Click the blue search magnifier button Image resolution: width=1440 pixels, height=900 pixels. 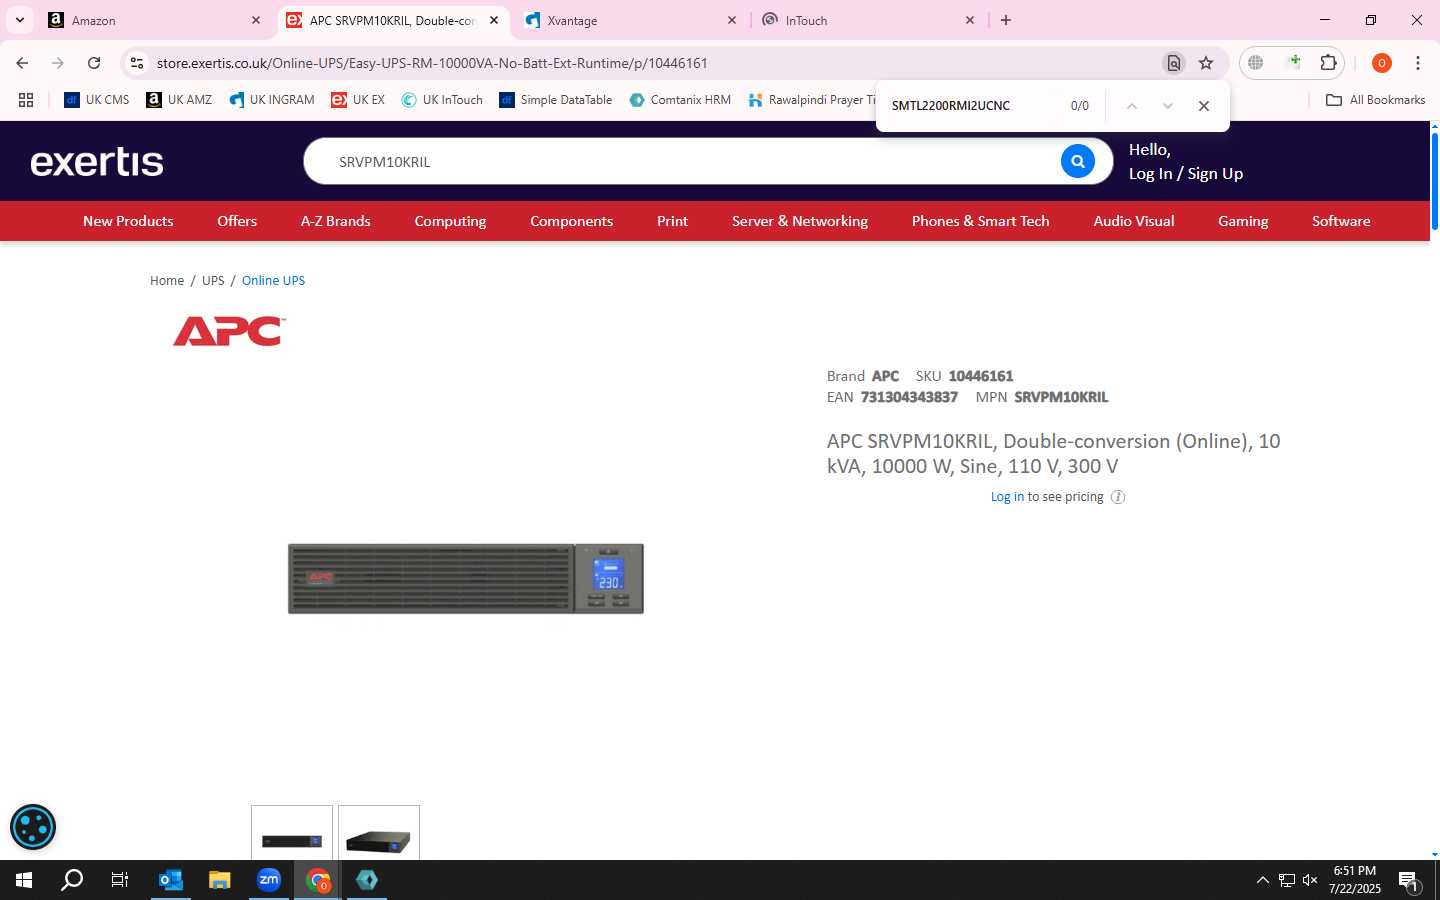pyautogui.click(x=1077, y=161)
